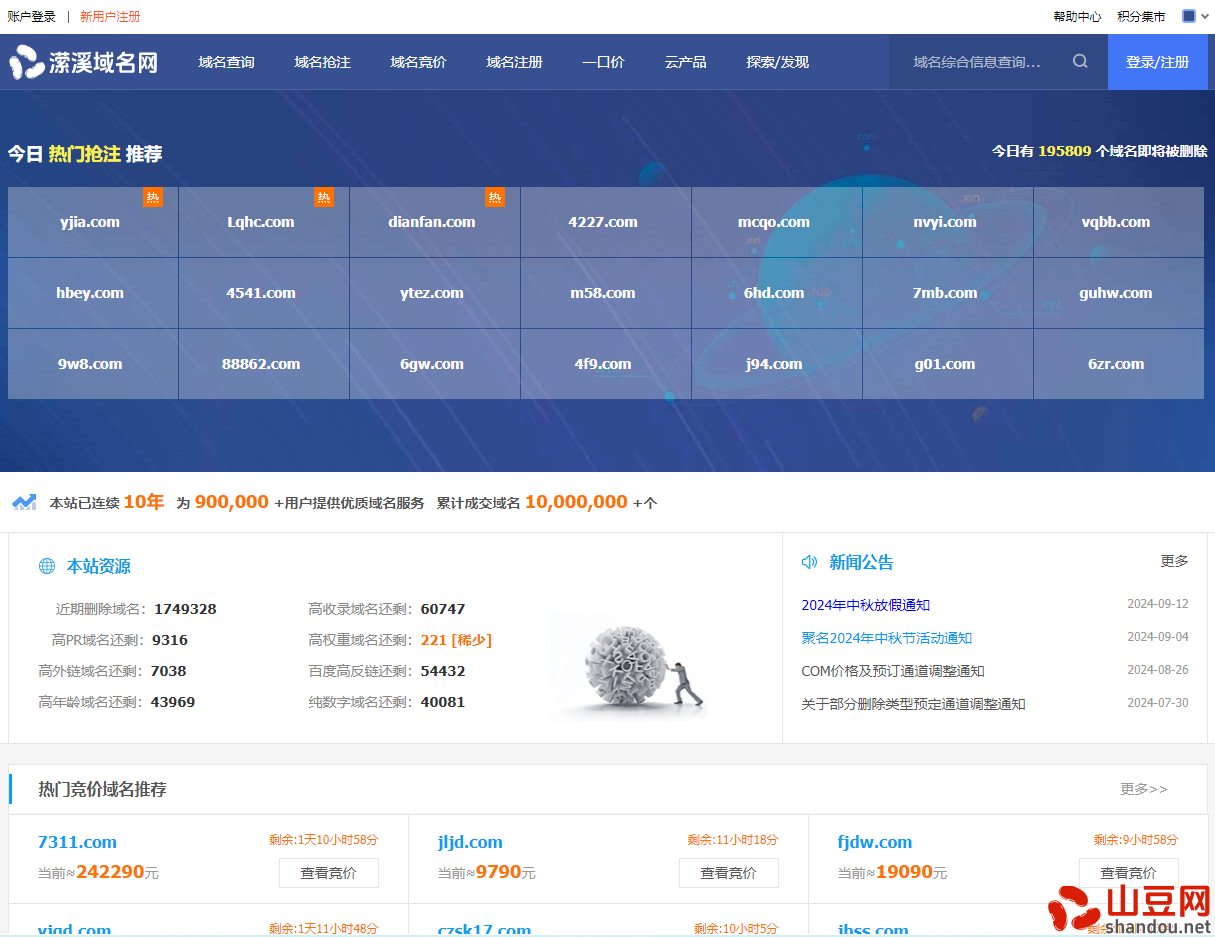The width and height of the screenshot is (1215, 937).
Task: Click the 热 badge on yjia.com
Action: click(x=153, y=198)
